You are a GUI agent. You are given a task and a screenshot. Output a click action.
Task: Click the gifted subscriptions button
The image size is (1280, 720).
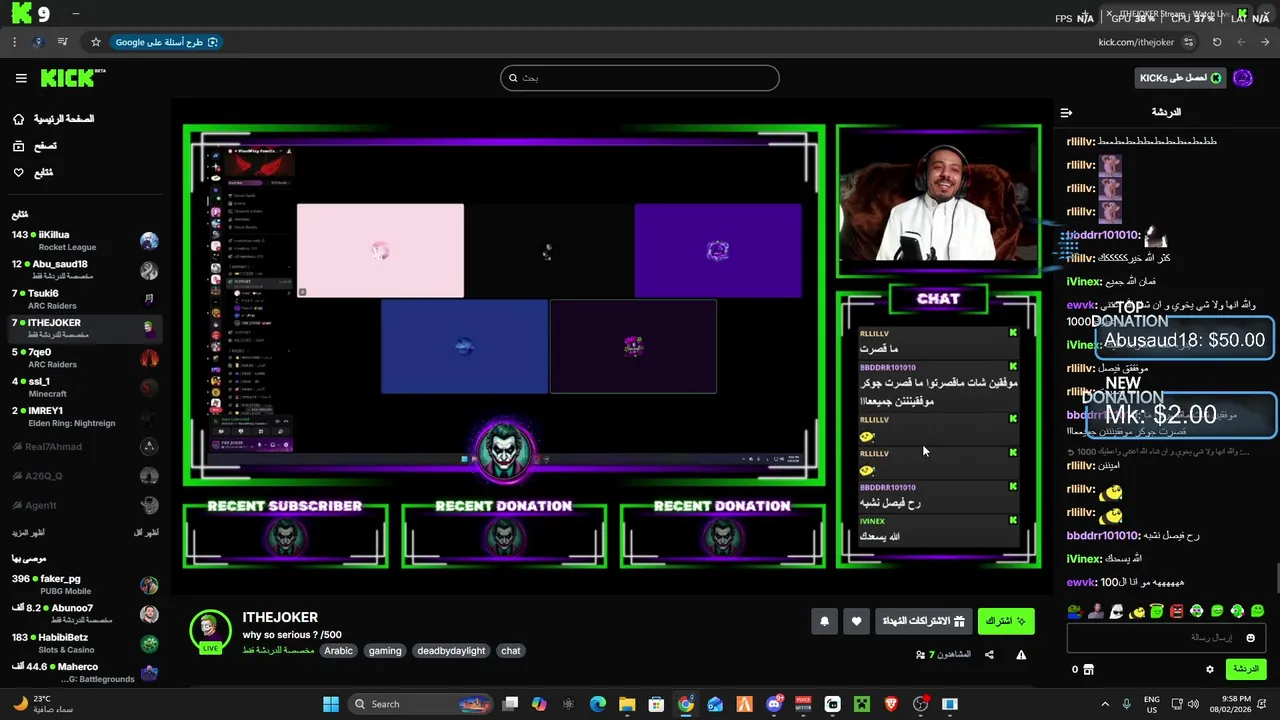pyautogui.click(x=923, y=621)
